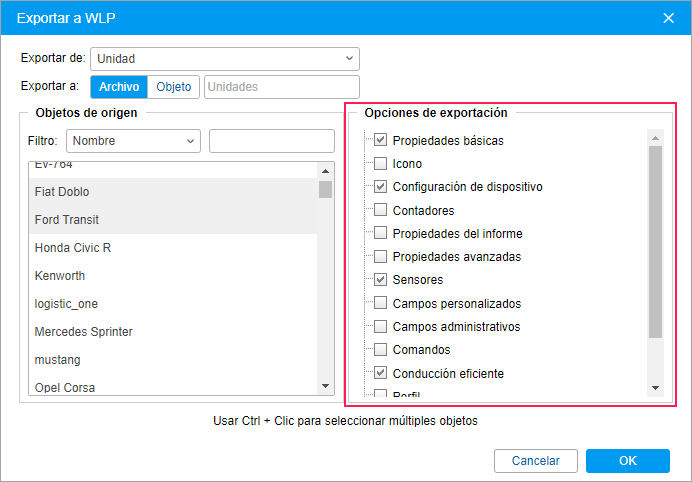Click the scroll-up arrow in the export options
692x482 pixels.
pos(655,138)
